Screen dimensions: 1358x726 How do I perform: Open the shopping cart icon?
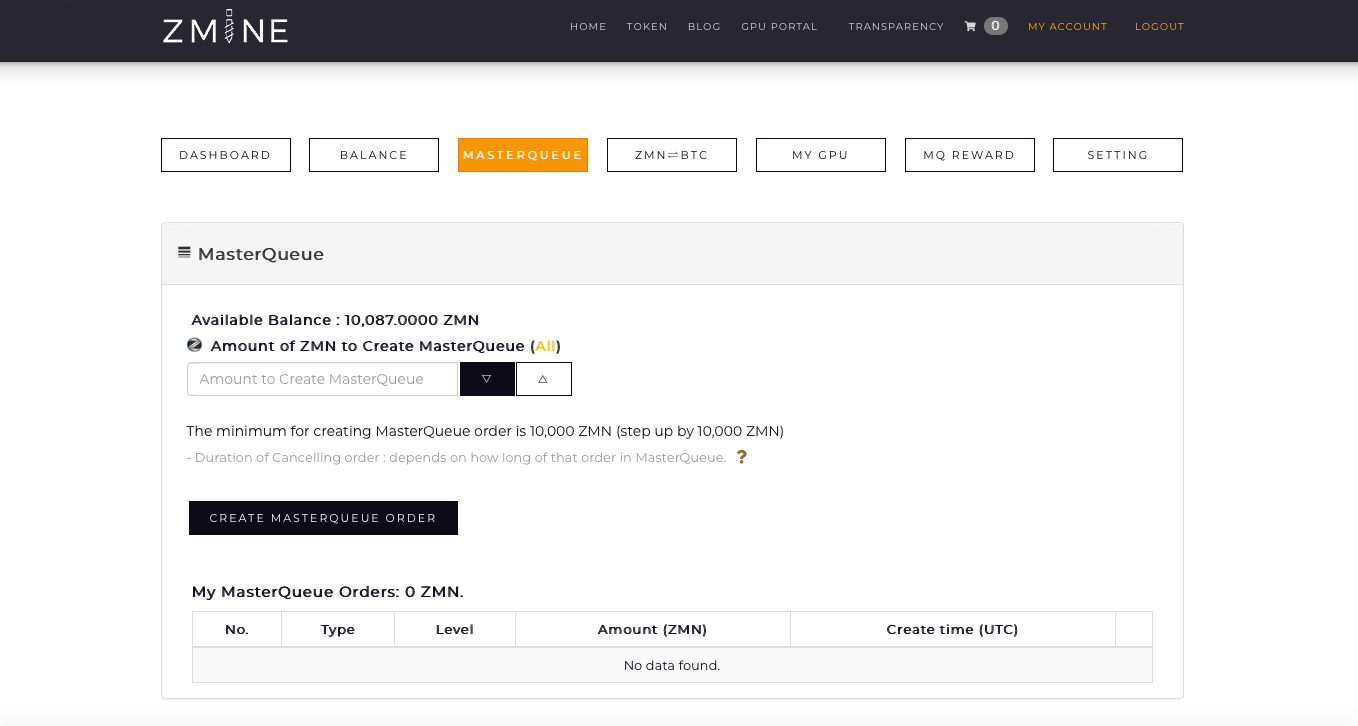pos(970,26)
